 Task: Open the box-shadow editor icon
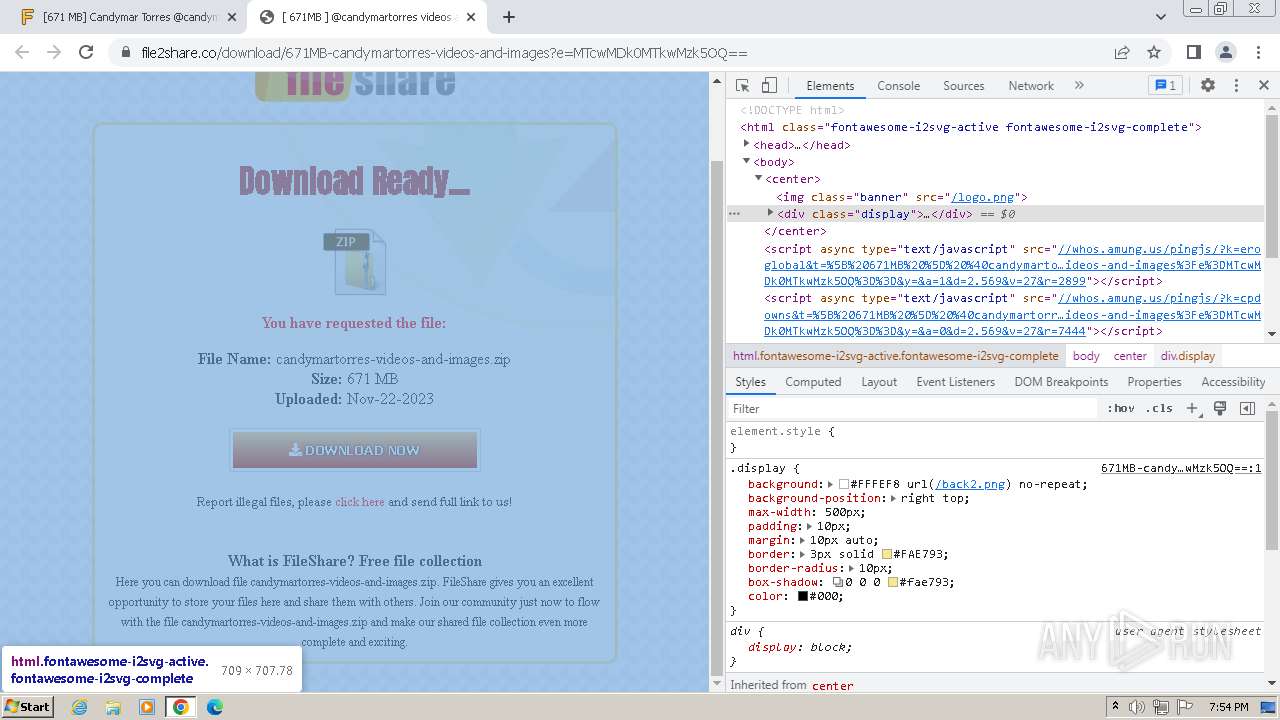pyautogui.click(x=838, y=582)
